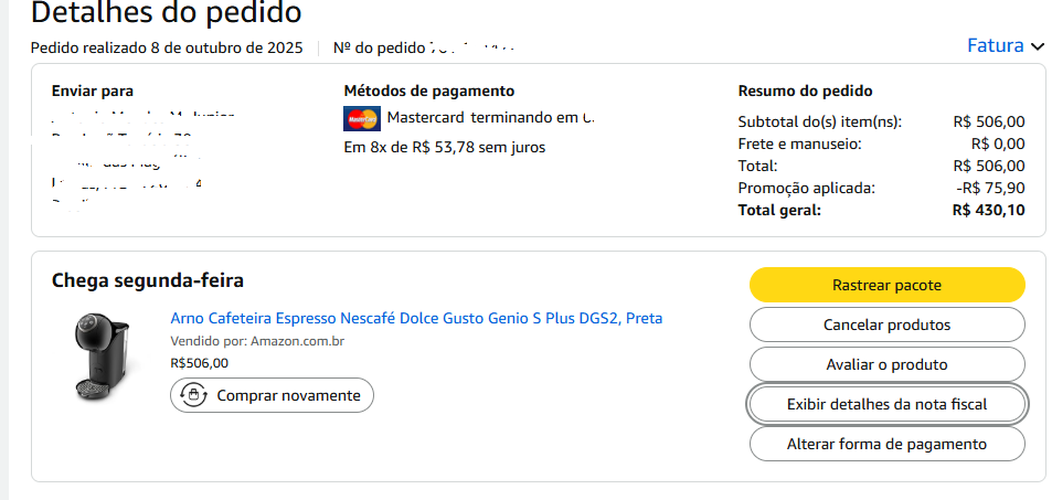Viewport: 1052px width, 500px height.
Task: Open Avaliar o produto
Action: click(886, 365)
